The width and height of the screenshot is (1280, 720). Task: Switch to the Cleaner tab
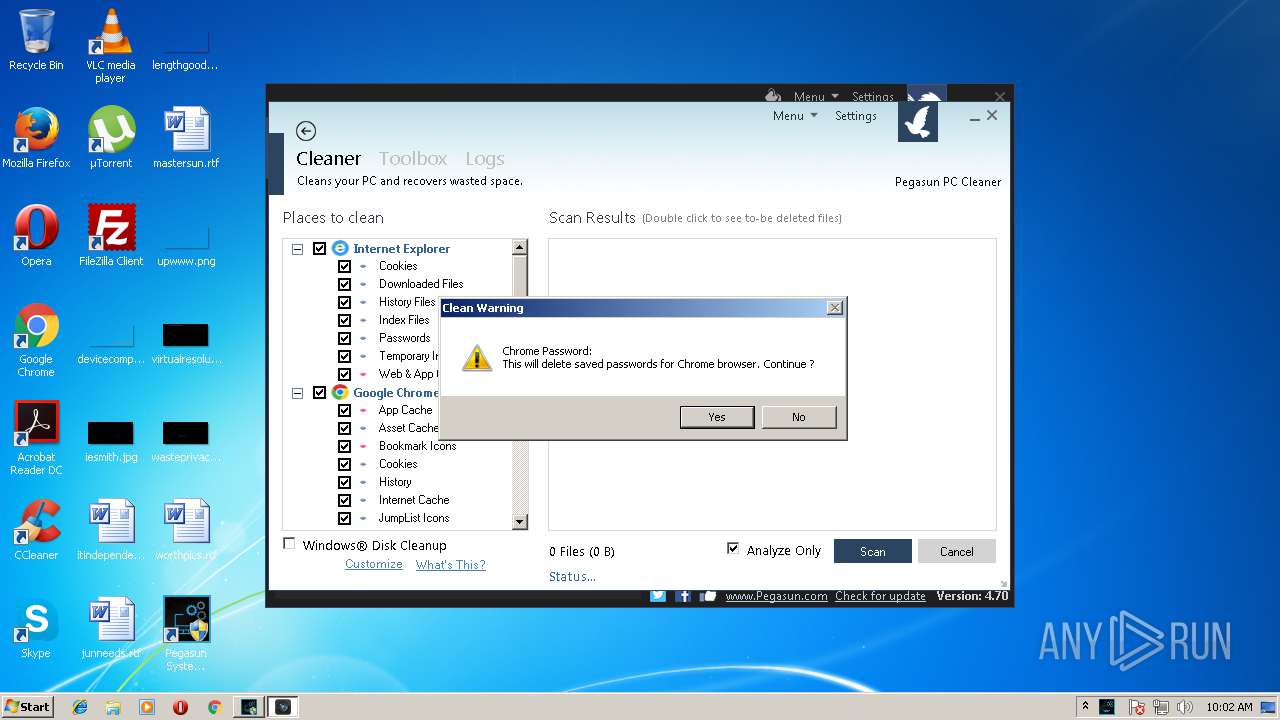pyautogui.click(x=328, y=159)
